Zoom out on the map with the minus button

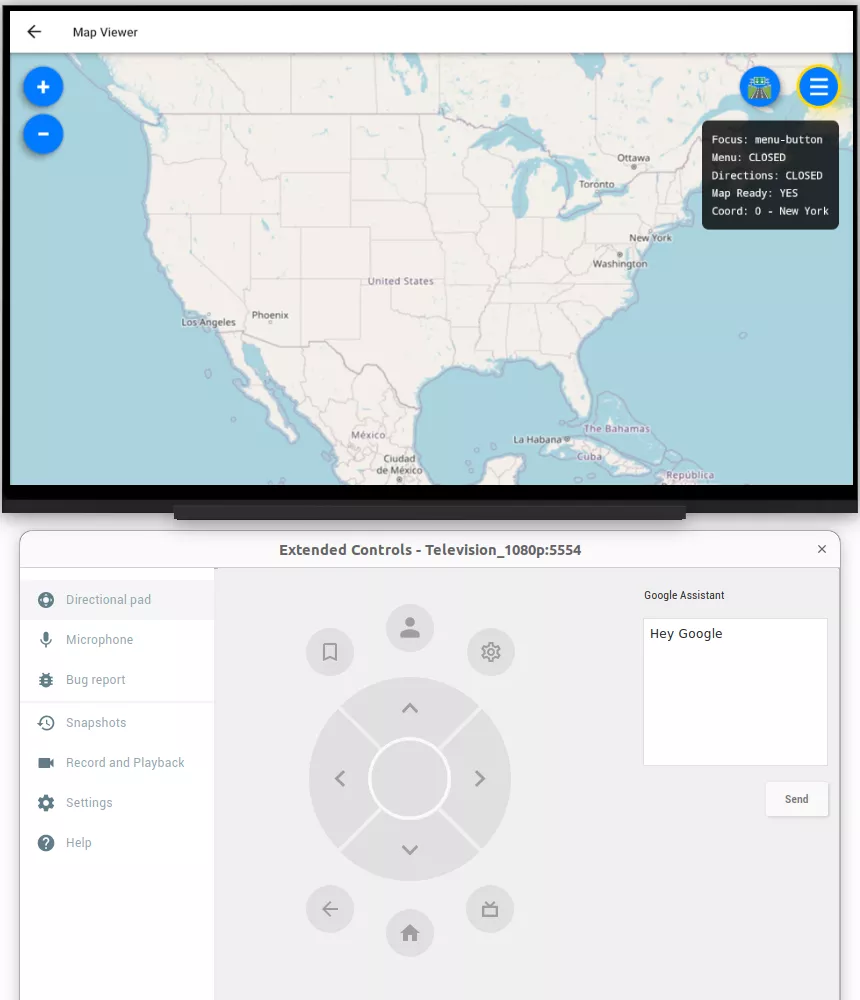pyautogui.click(x=42, y=133)
